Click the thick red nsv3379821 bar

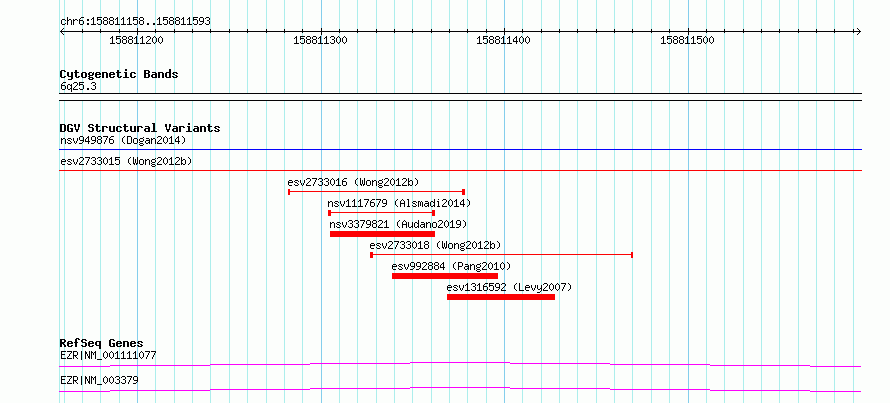tap(382, 234)
